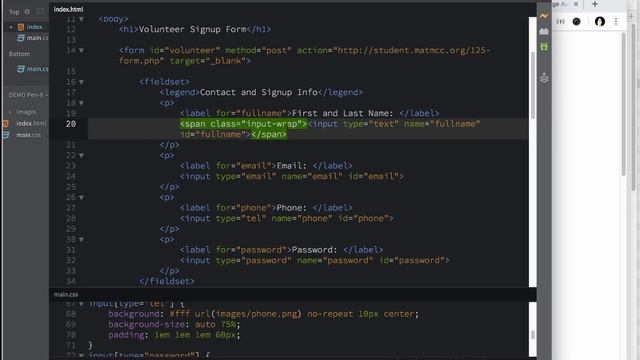
Task: Click the Password: label text on line 31
Action: pos(315,250)
